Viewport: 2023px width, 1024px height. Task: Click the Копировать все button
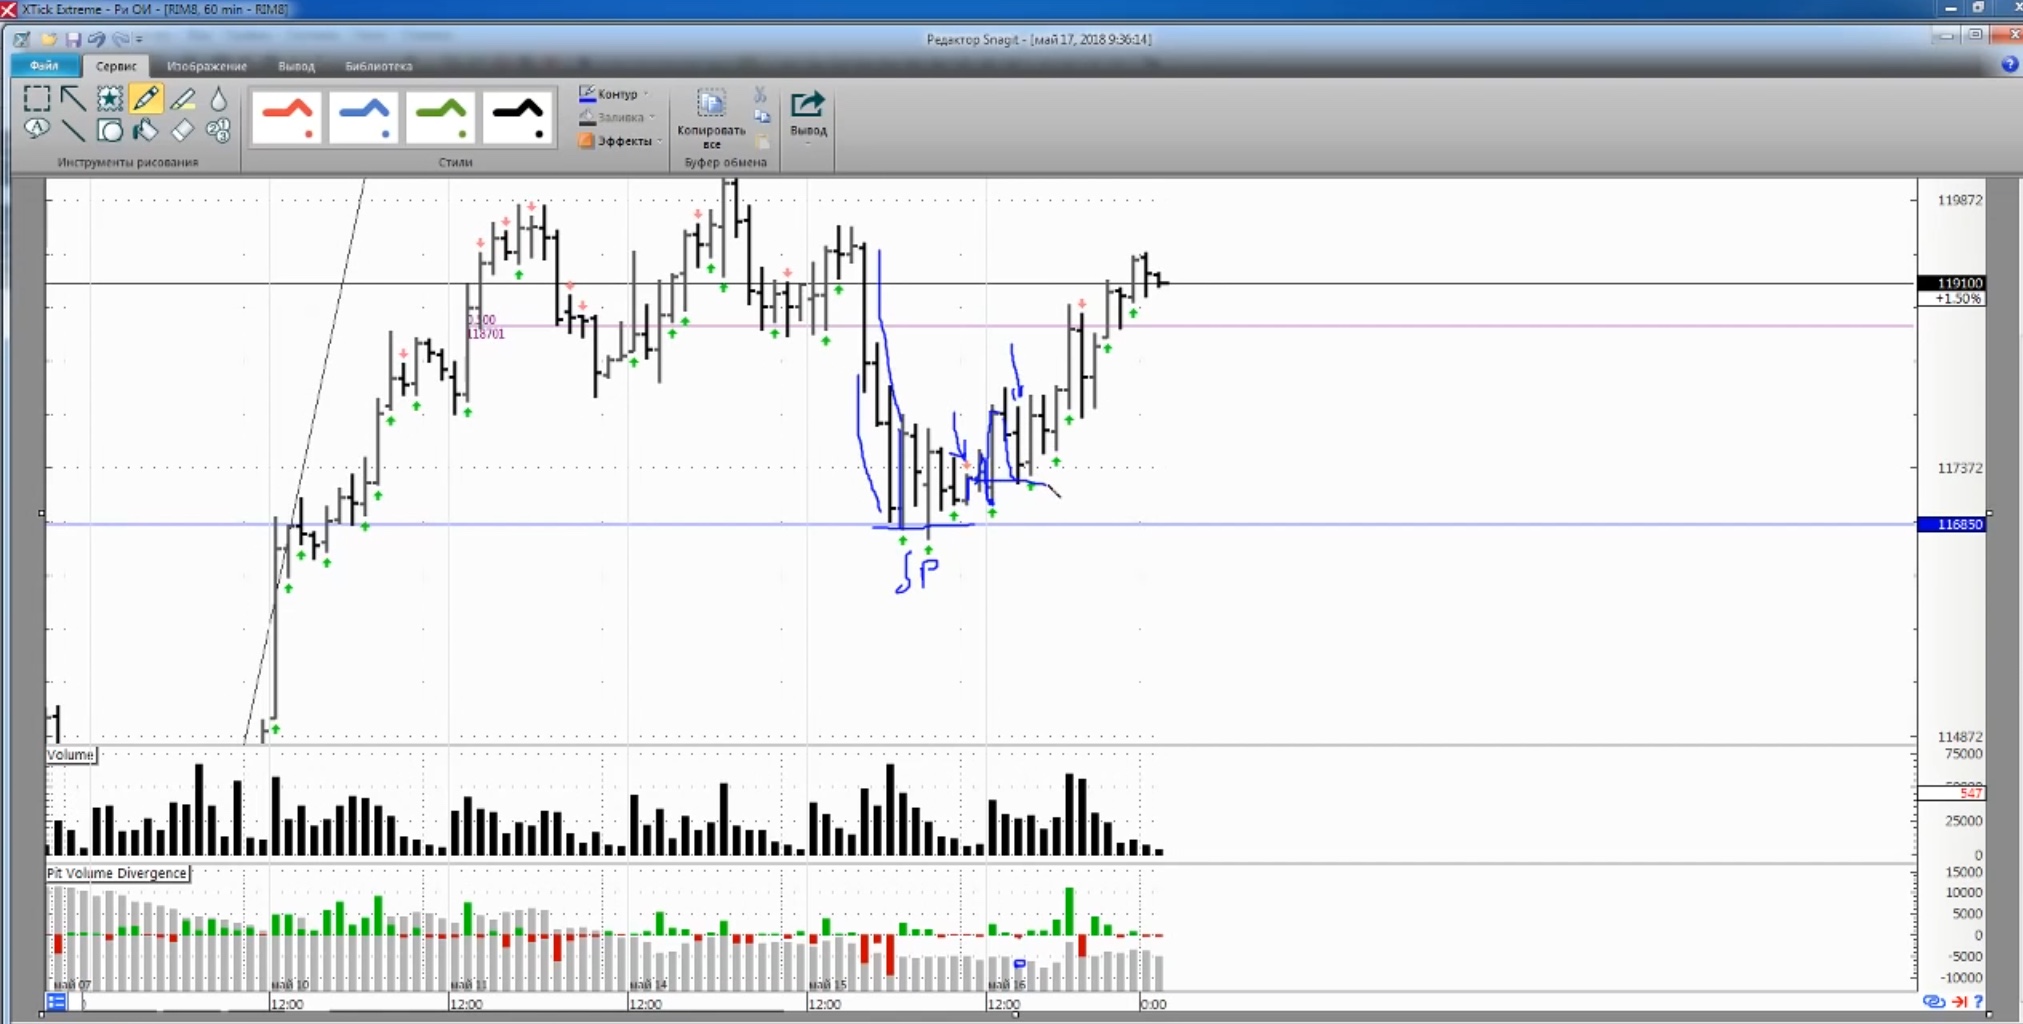[x=711, y=118]
